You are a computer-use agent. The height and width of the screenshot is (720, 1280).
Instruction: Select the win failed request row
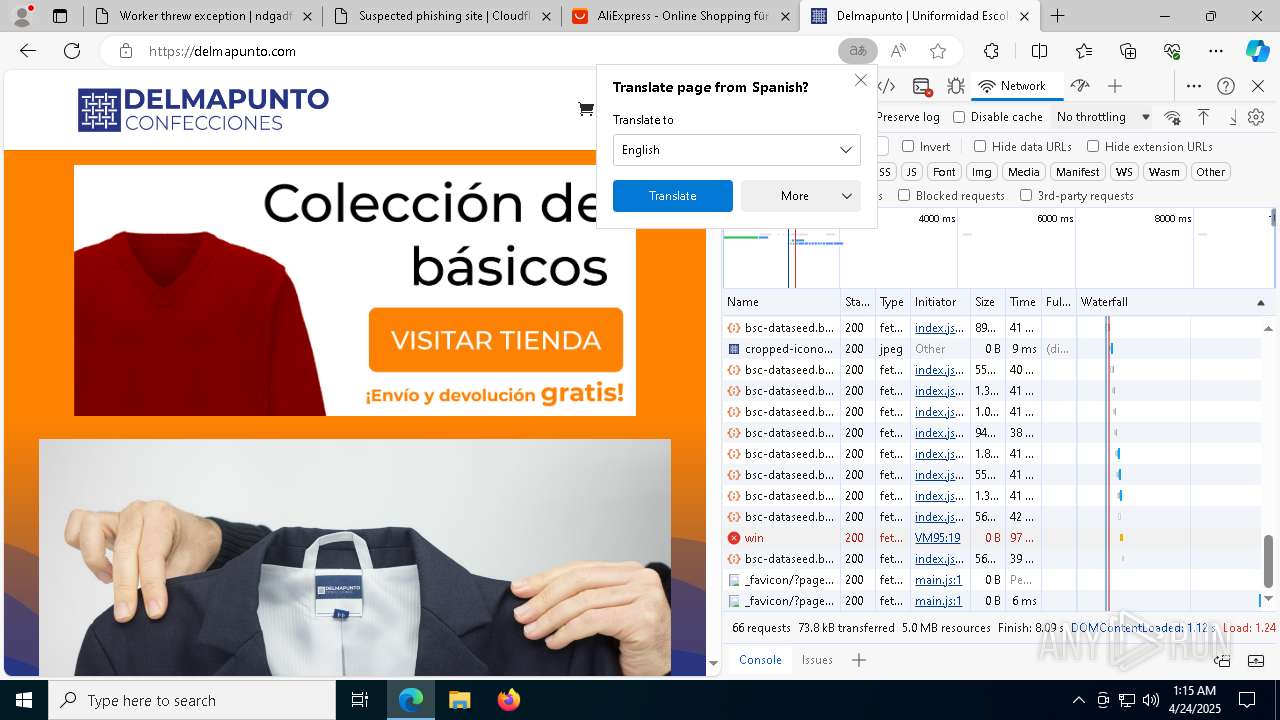pos(992,538)
